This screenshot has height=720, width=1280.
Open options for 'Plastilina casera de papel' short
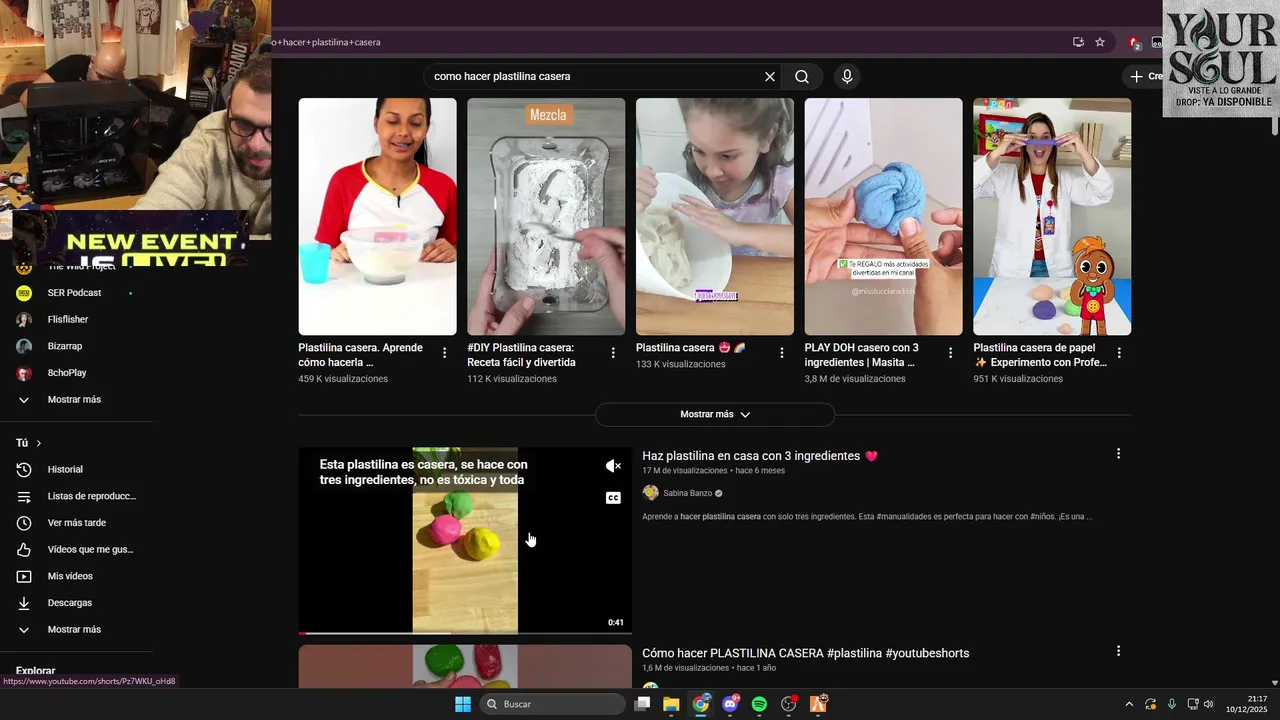click(x=1119, y=353)
